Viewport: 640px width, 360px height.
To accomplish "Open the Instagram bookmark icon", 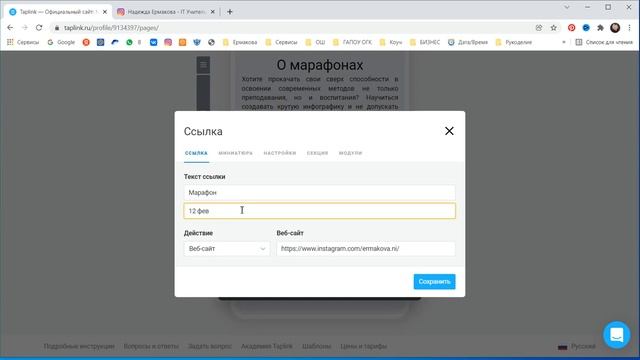I will pos(168,42).
